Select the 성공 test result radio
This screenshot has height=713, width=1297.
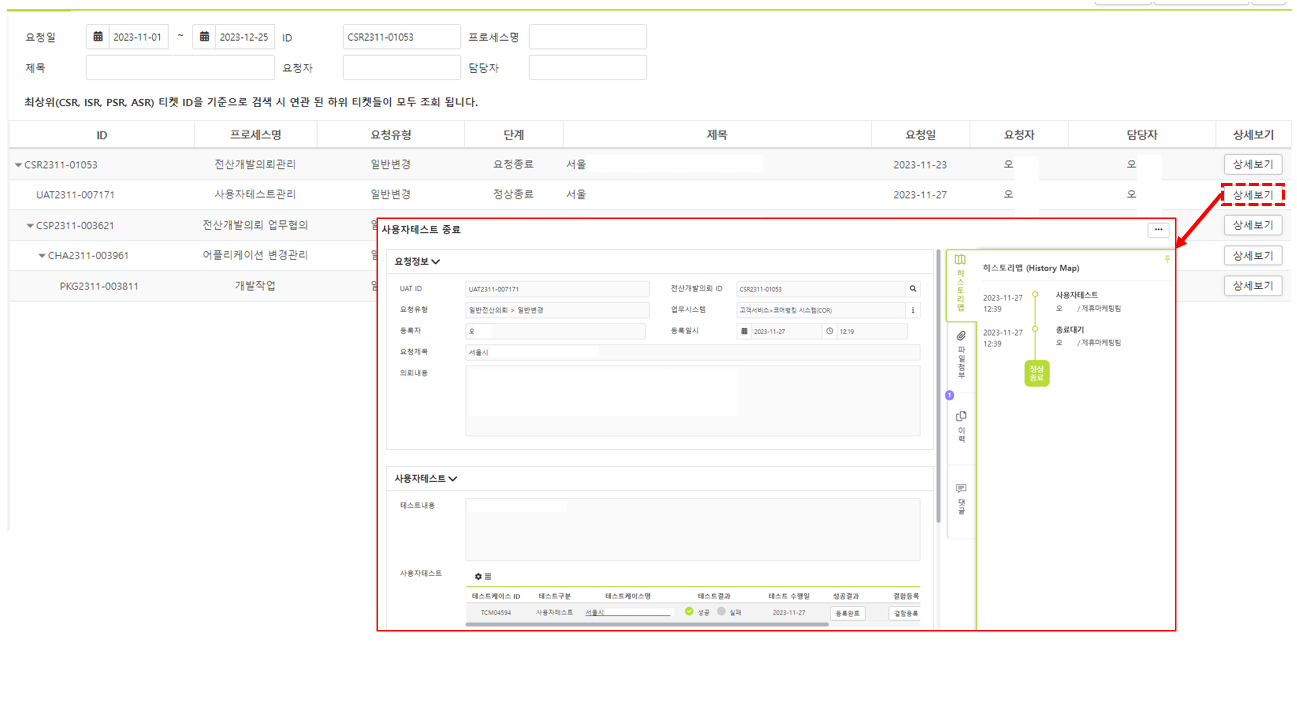click(x=689, y=611)
